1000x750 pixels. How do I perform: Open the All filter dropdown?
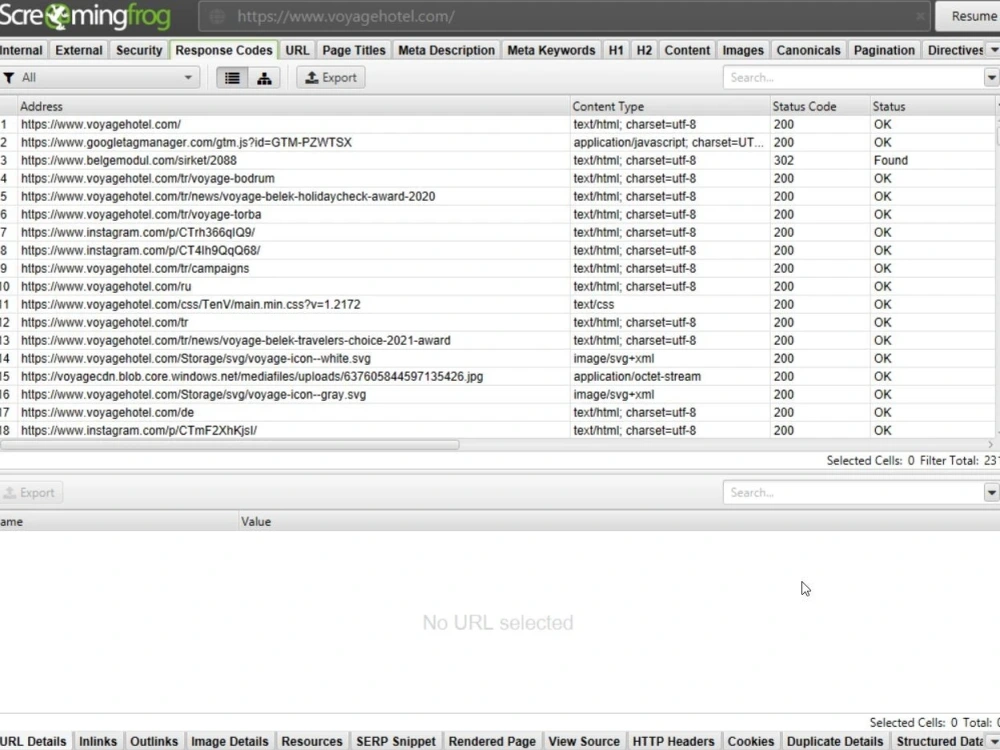tap(100, 78)
